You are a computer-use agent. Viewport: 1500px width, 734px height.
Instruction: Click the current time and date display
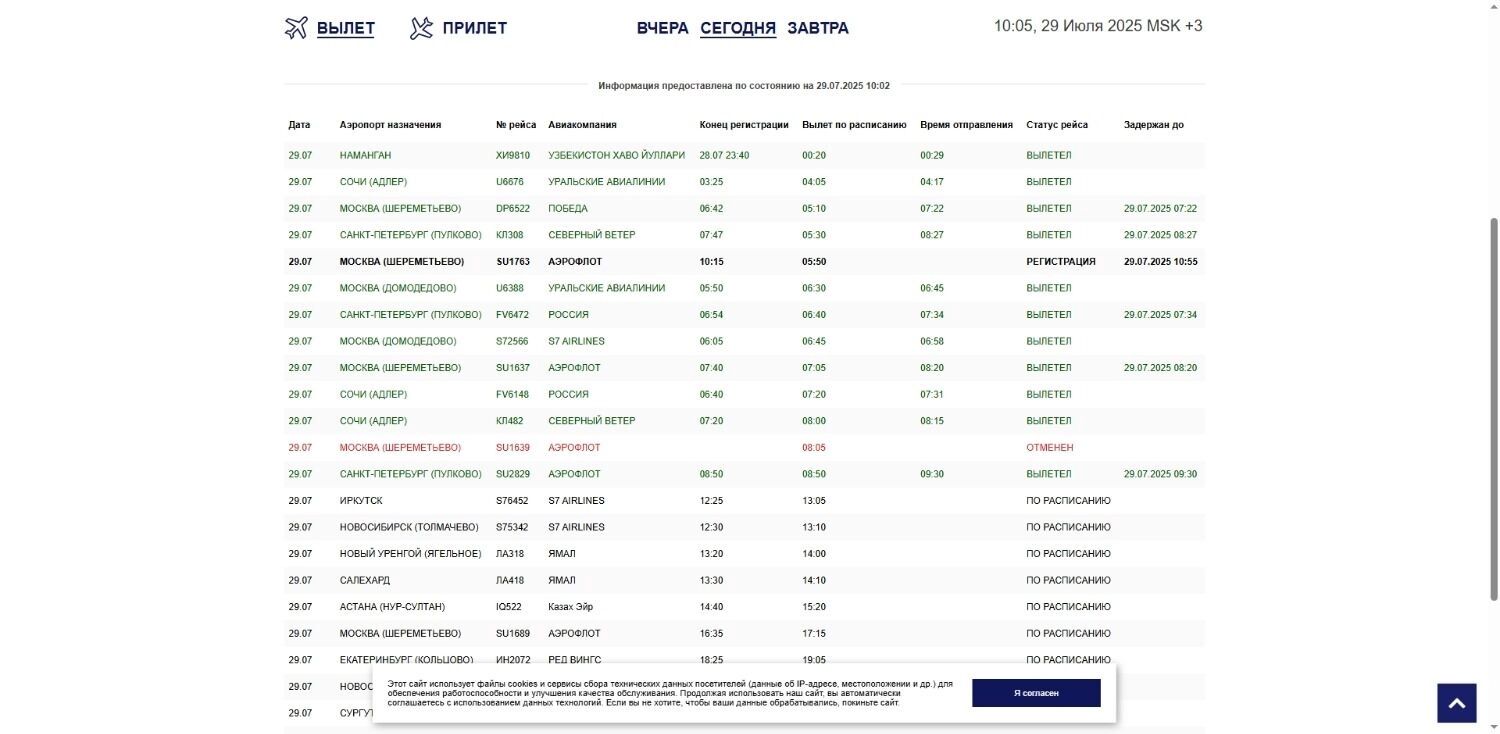pyautogui.click(x=1098, y=26)
